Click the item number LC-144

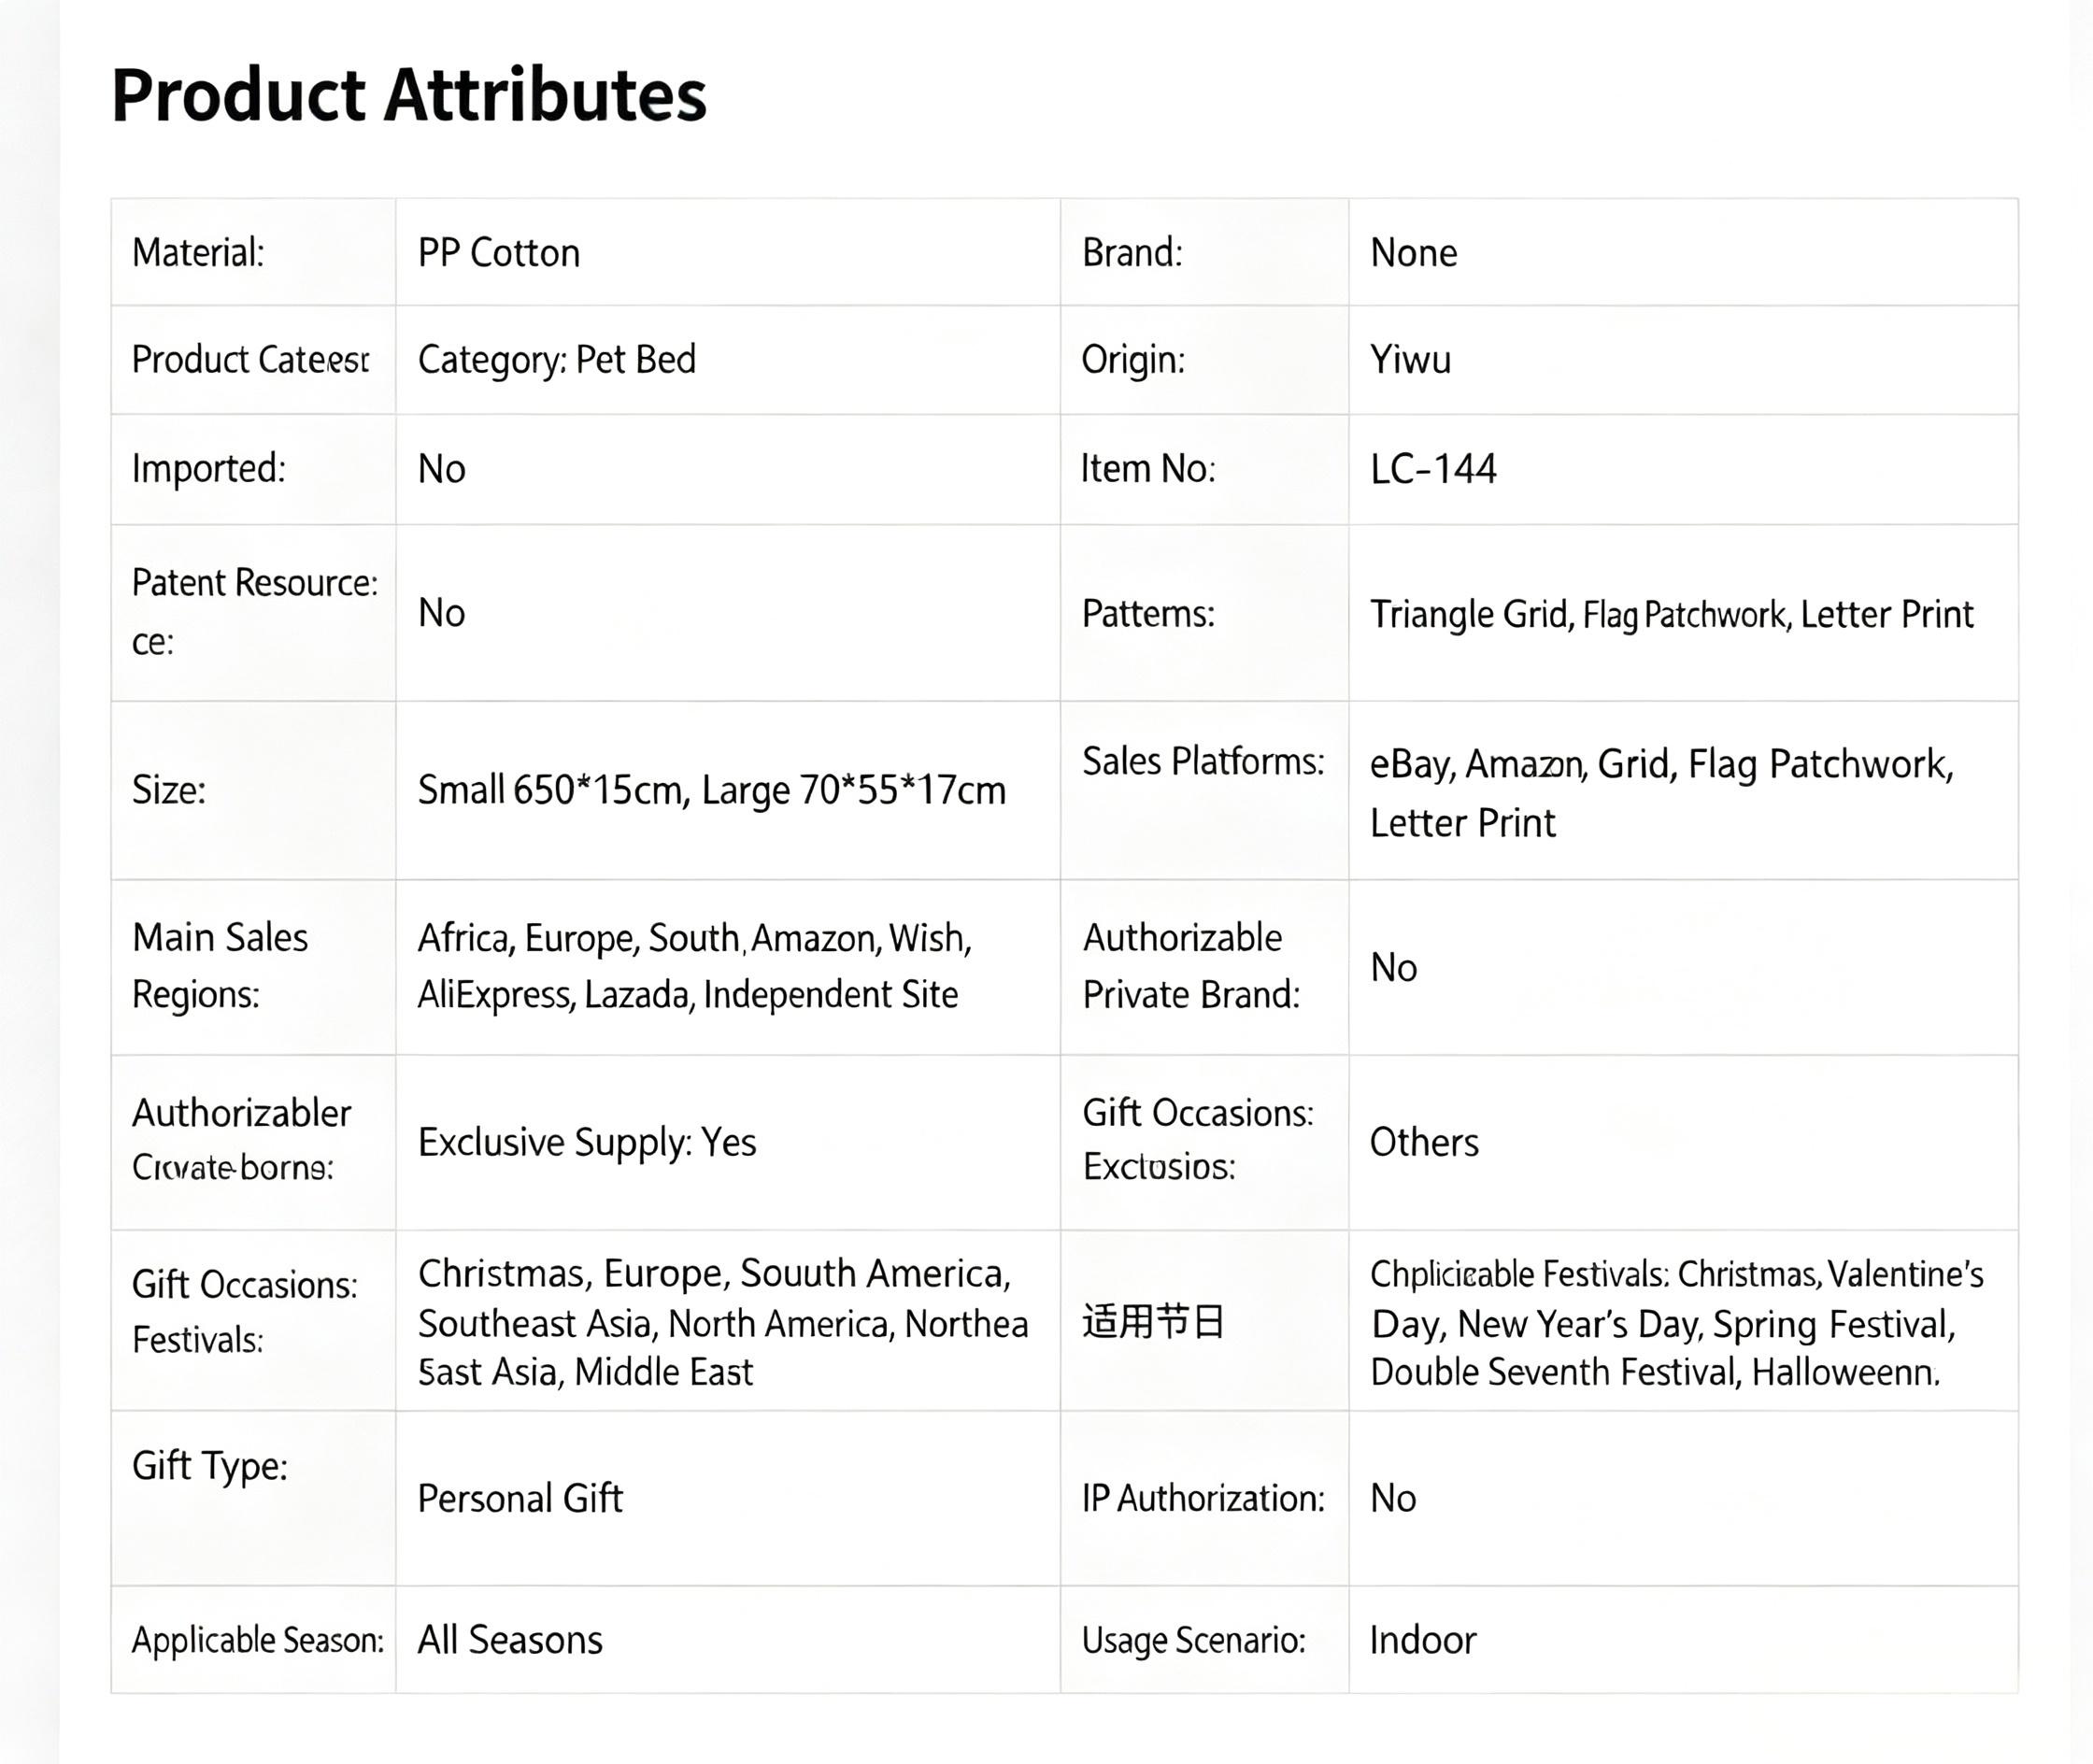coord(1433,469)
